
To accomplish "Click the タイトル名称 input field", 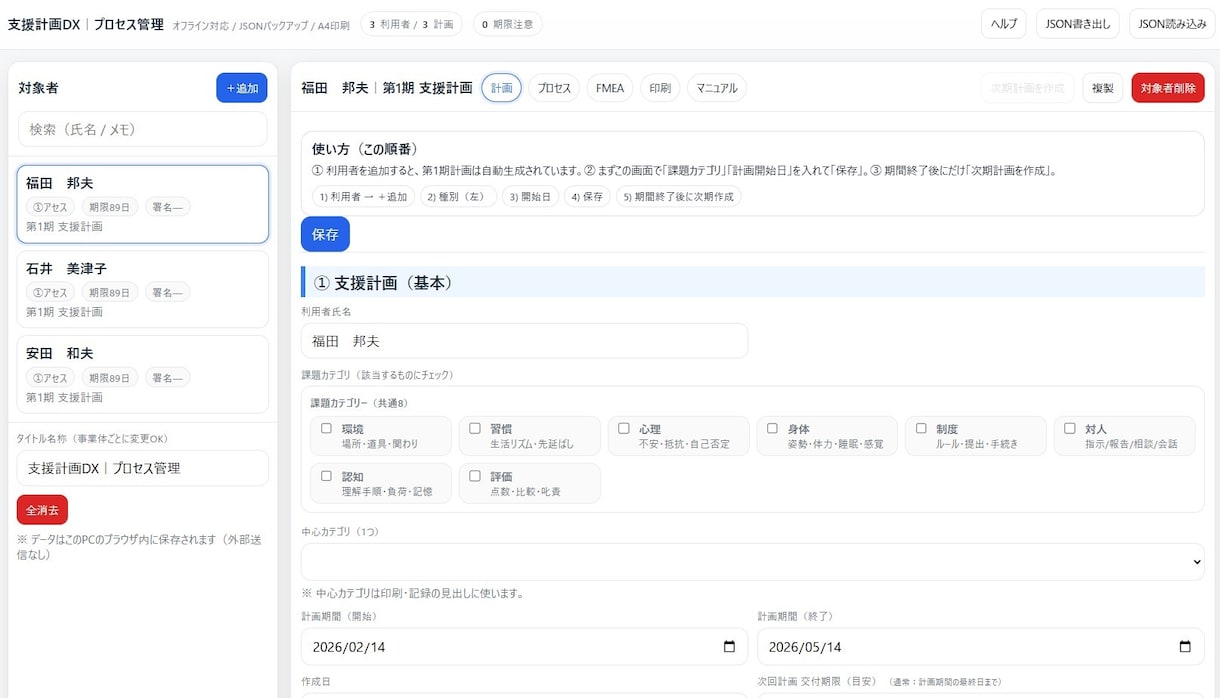I will (143, 468).
